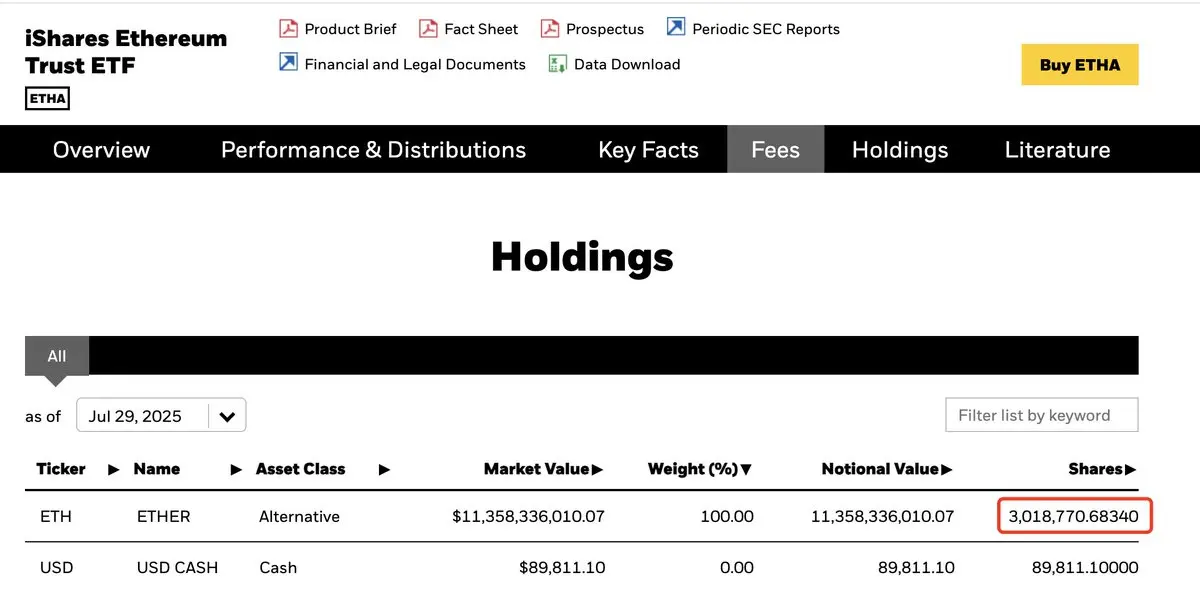
Task: Click Financial and Legal Documents arrow icon
Action: click(288, 63)
